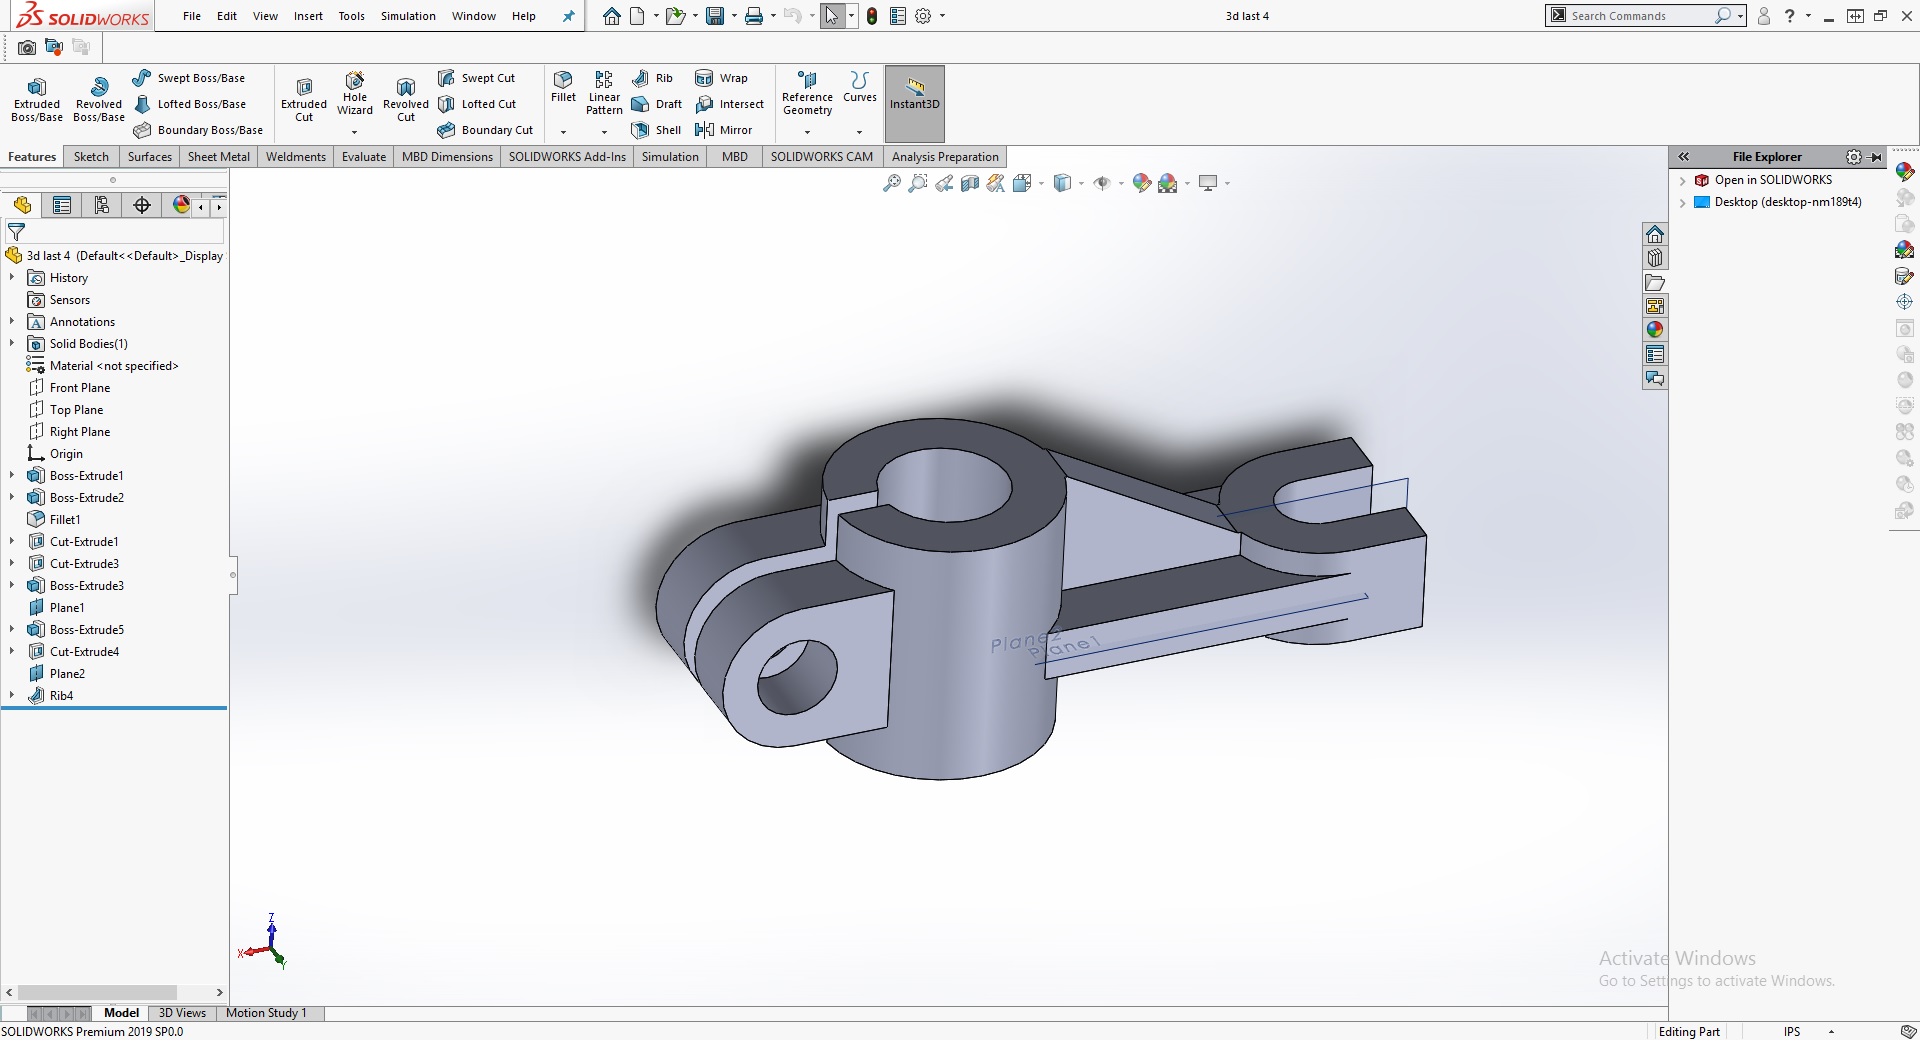
Task: Select the Fillet tool
Action: [563, 86]
